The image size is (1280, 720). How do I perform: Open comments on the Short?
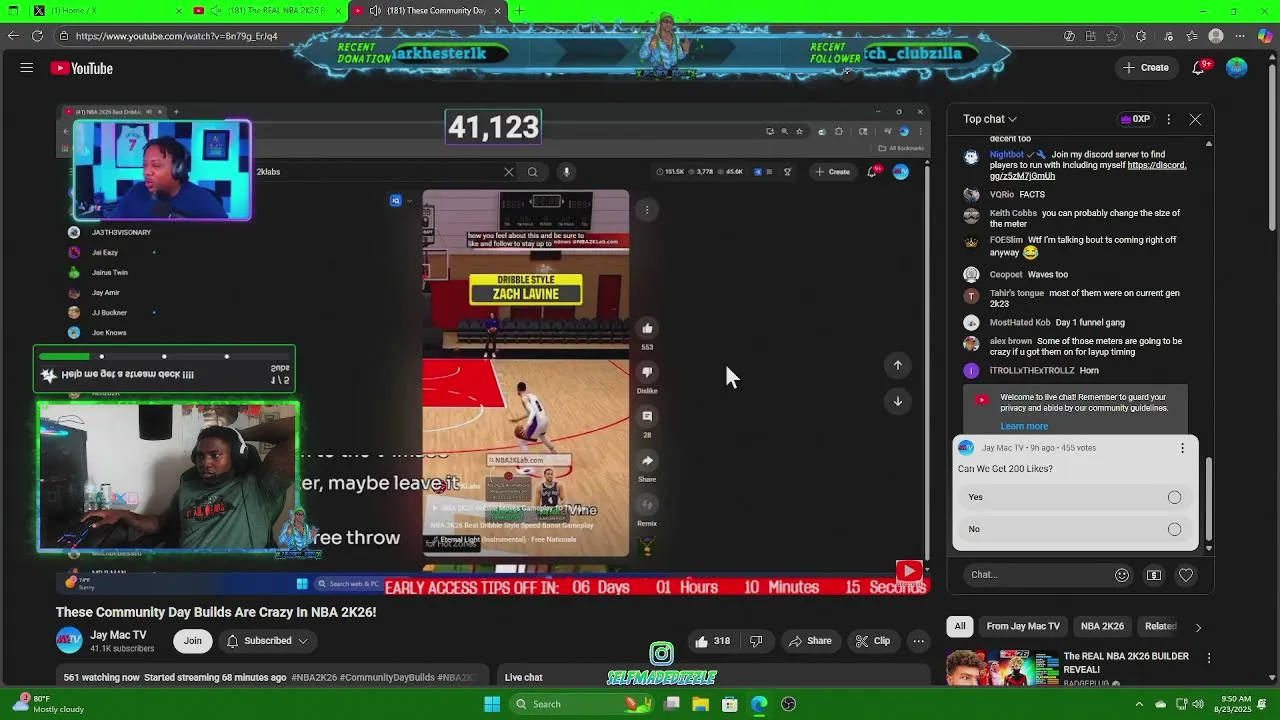click(x=647, y=416)
